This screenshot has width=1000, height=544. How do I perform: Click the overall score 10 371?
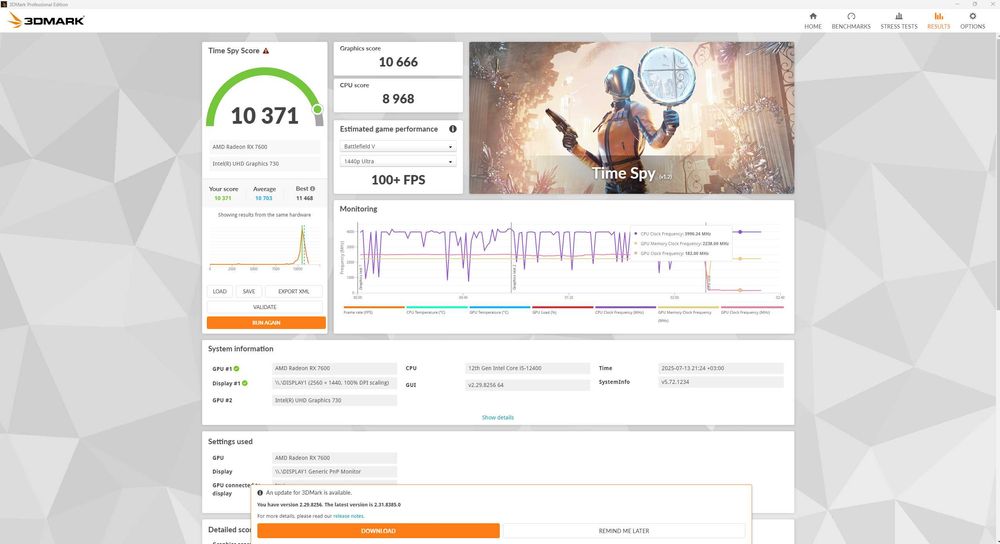click(x=265, y=116)
